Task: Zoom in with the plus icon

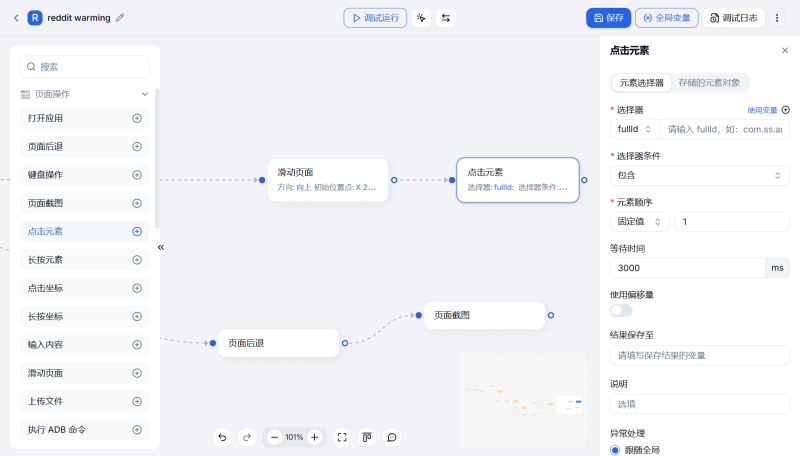Action: click(x=314, y=437)
